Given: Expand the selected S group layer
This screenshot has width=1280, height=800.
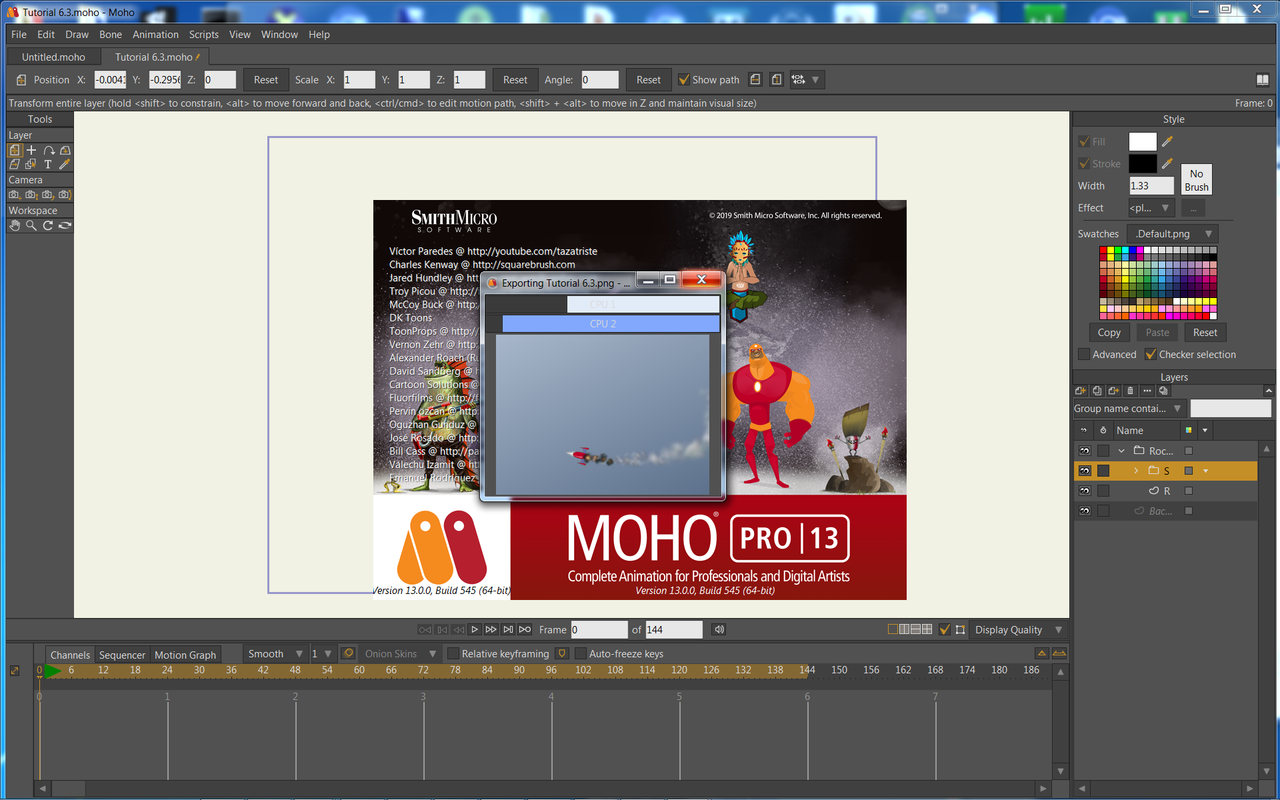Looking at the screenshot, I should point(1136,470).
